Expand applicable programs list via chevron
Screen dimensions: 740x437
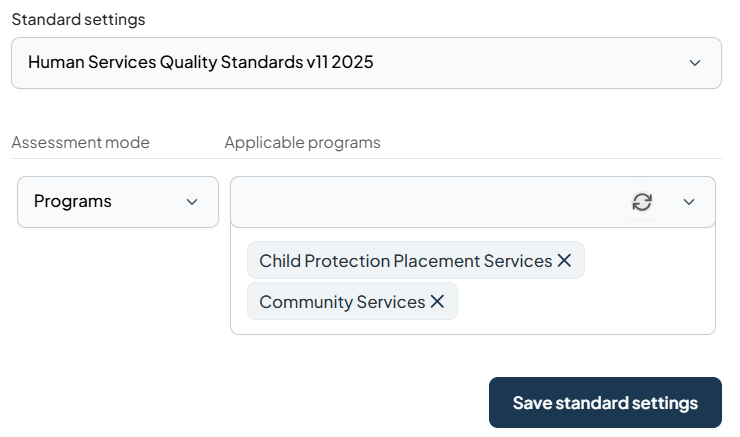pyautogui.click(x=689, y=202)
